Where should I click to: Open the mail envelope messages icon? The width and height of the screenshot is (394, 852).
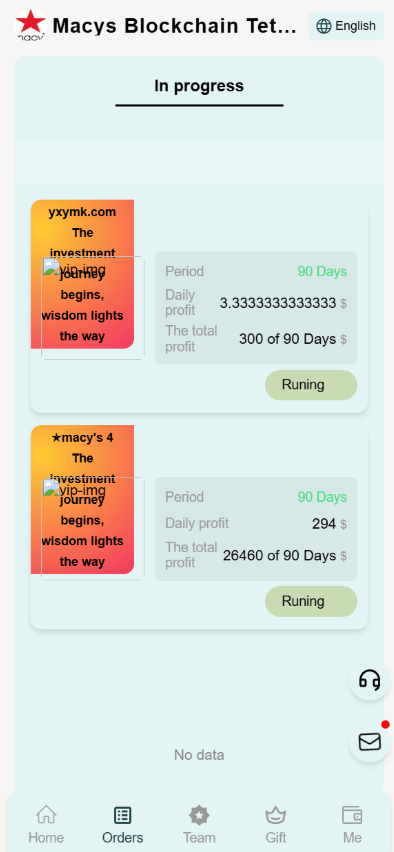pos(370,742)
